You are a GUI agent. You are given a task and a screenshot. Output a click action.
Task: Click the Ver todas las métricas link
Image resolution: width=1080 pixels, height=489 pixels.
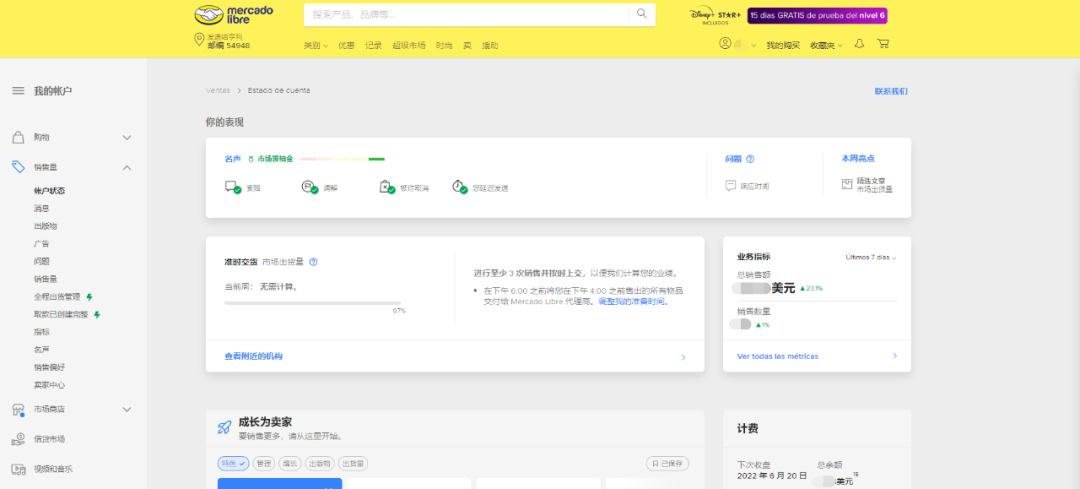pyautogui.click(x=778, y=356)
